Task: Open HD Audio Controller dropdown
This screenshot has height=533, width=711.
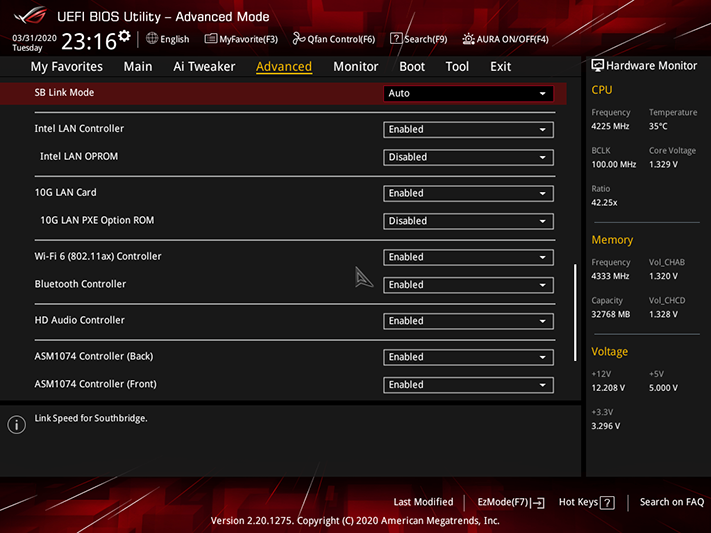Action: point(468,321)
